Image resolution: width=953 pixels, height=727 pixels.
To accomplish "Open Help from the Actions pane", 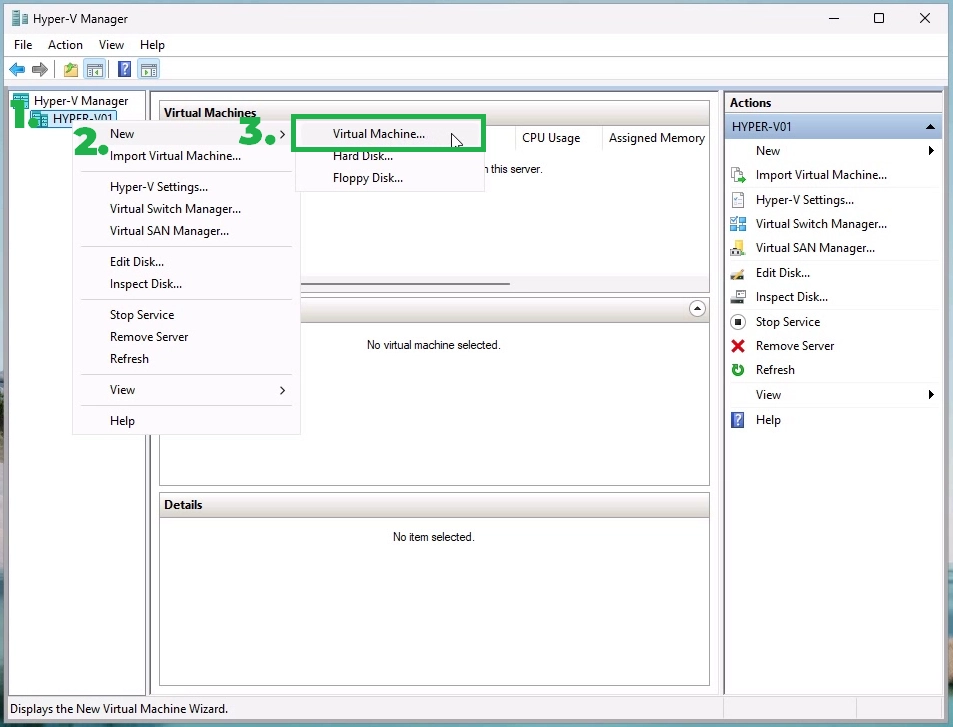I will pos(768,419).
